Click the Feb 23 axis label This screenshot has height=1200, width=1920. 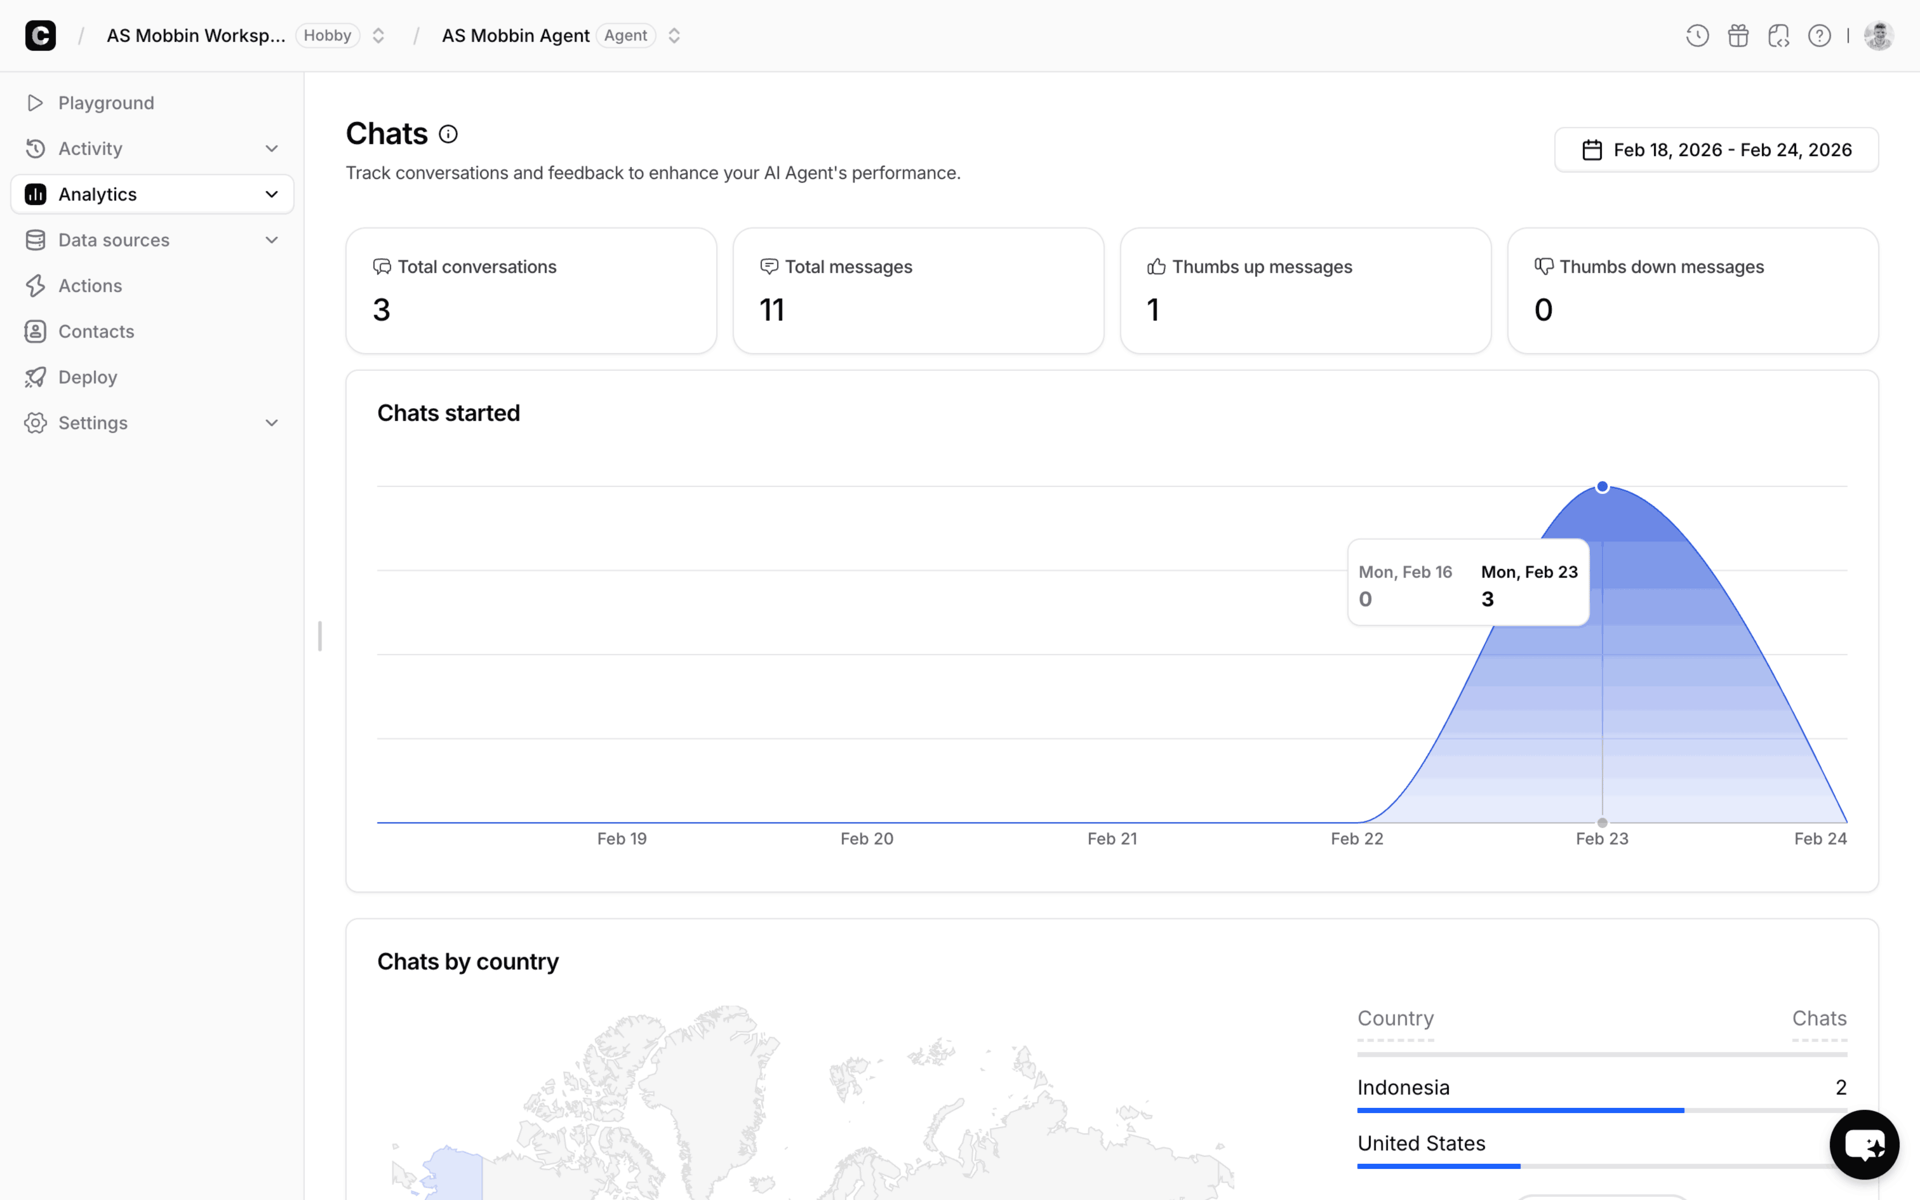coord(1602,839)
